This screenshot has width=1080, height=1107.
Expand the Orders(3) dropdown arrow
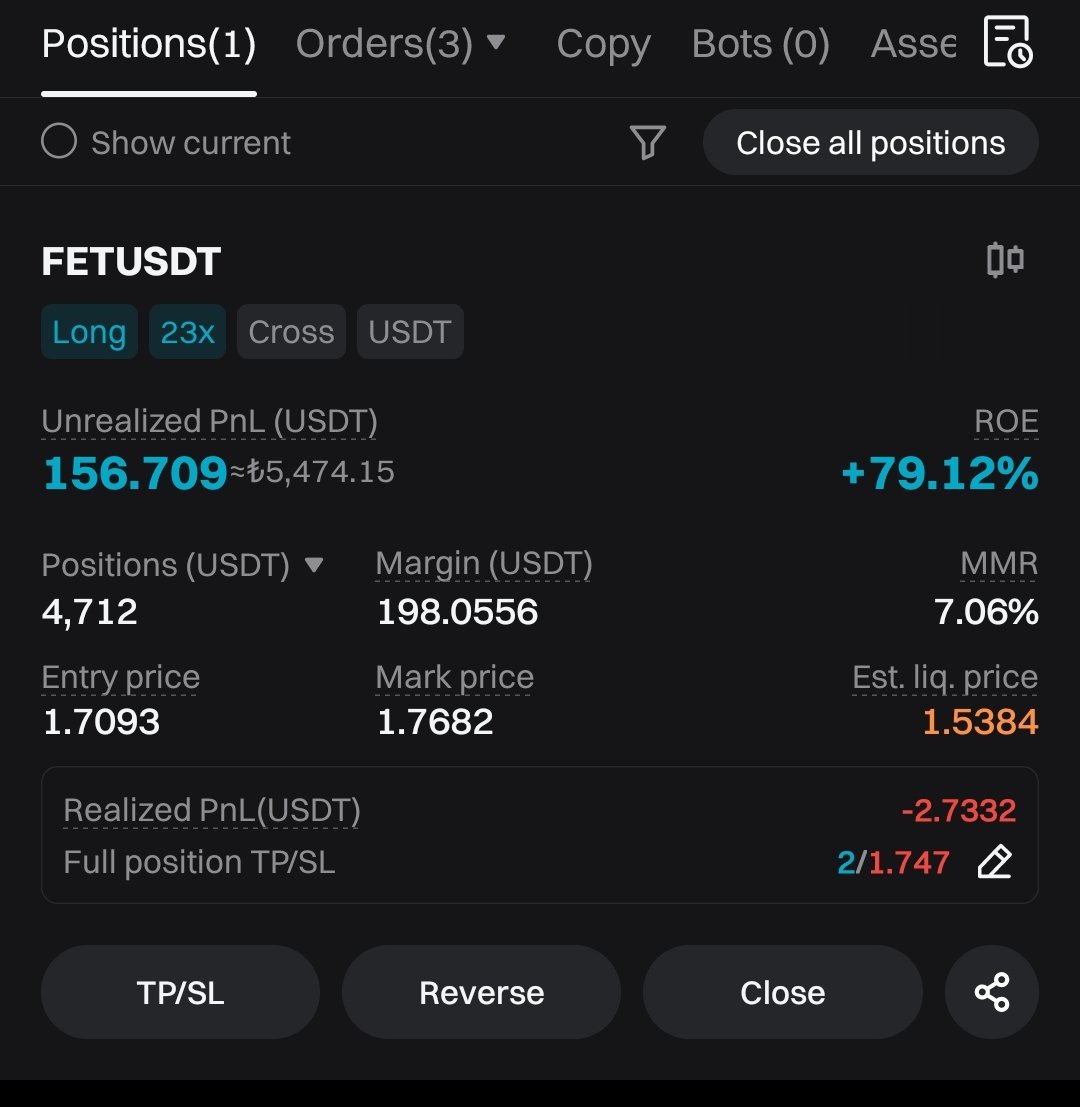[496, 42]
